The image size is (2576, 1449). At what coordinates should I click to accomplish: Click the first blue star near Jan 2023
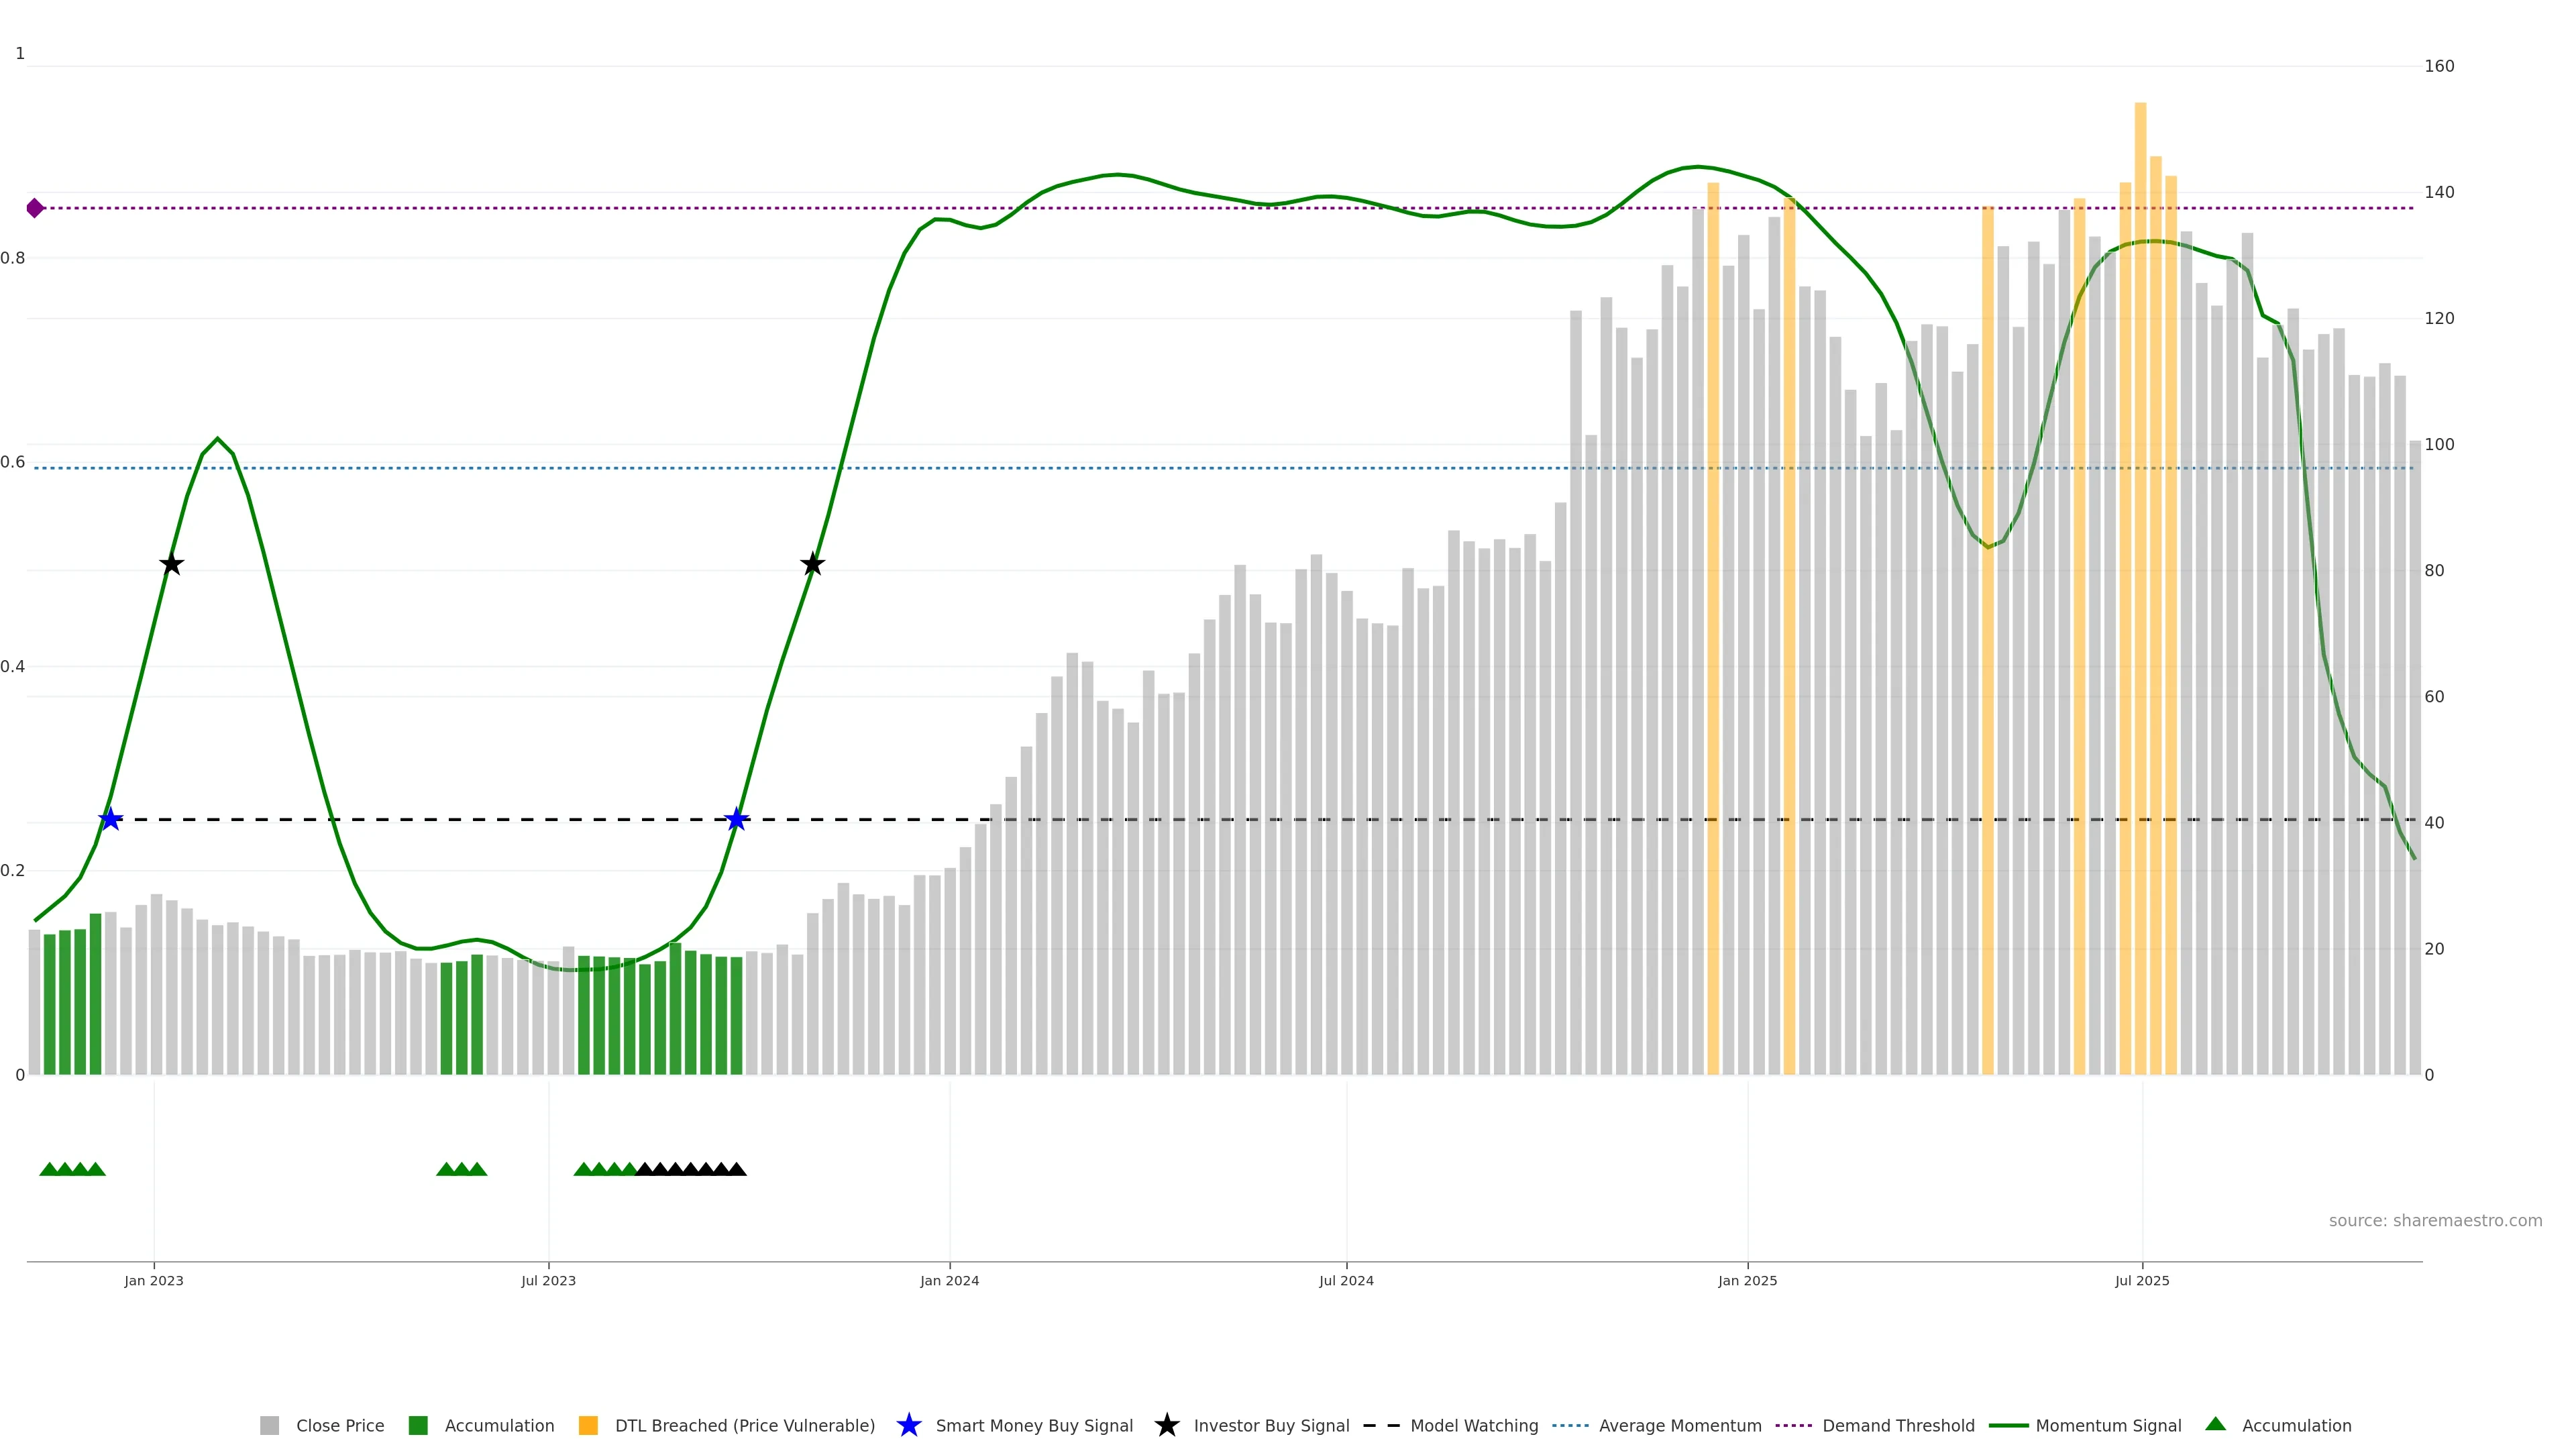pos(111,819)
